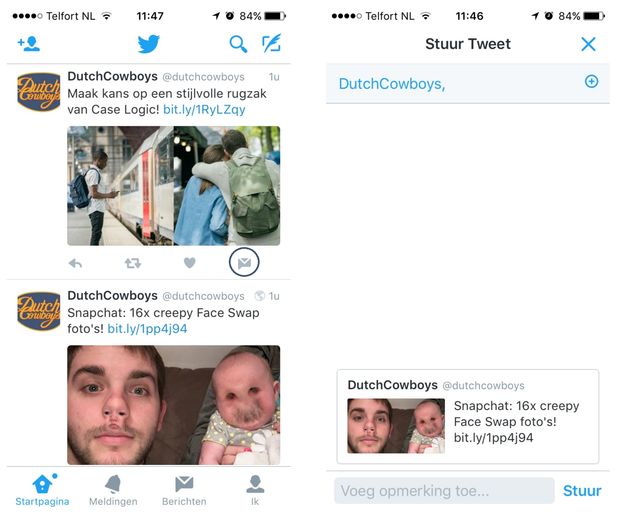Open the search magnifier icon
The image size is (630, 517).
(238, 44)
